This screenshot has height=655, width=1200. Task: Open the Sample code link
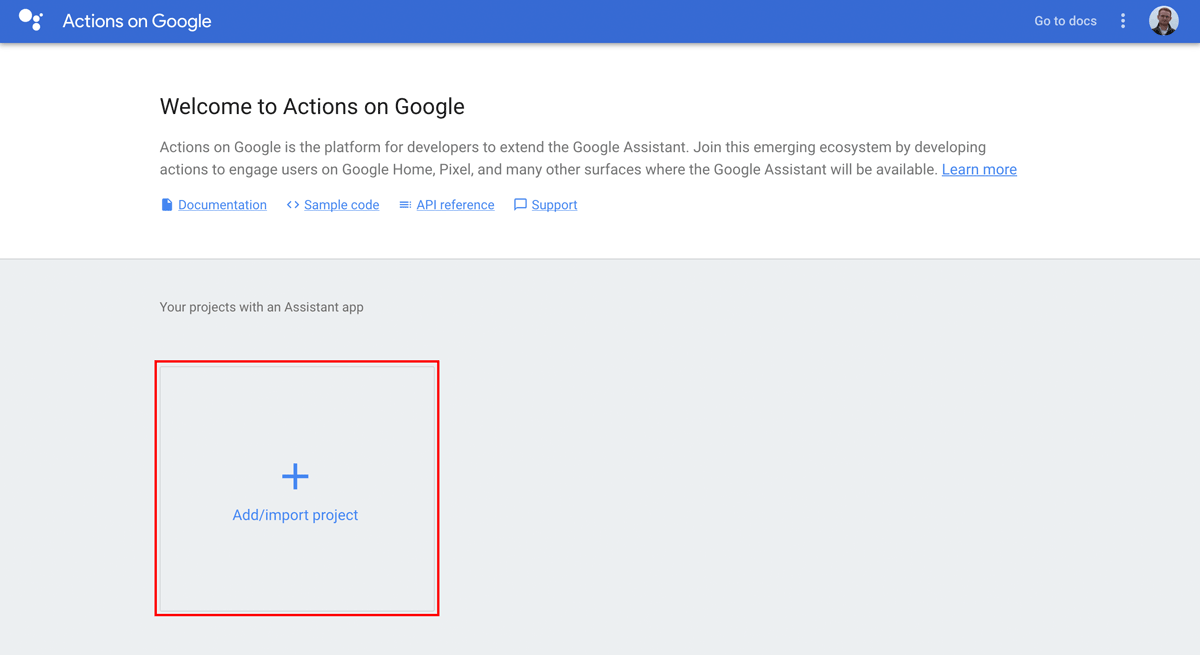pyautogui.click(x=341, y=205)
